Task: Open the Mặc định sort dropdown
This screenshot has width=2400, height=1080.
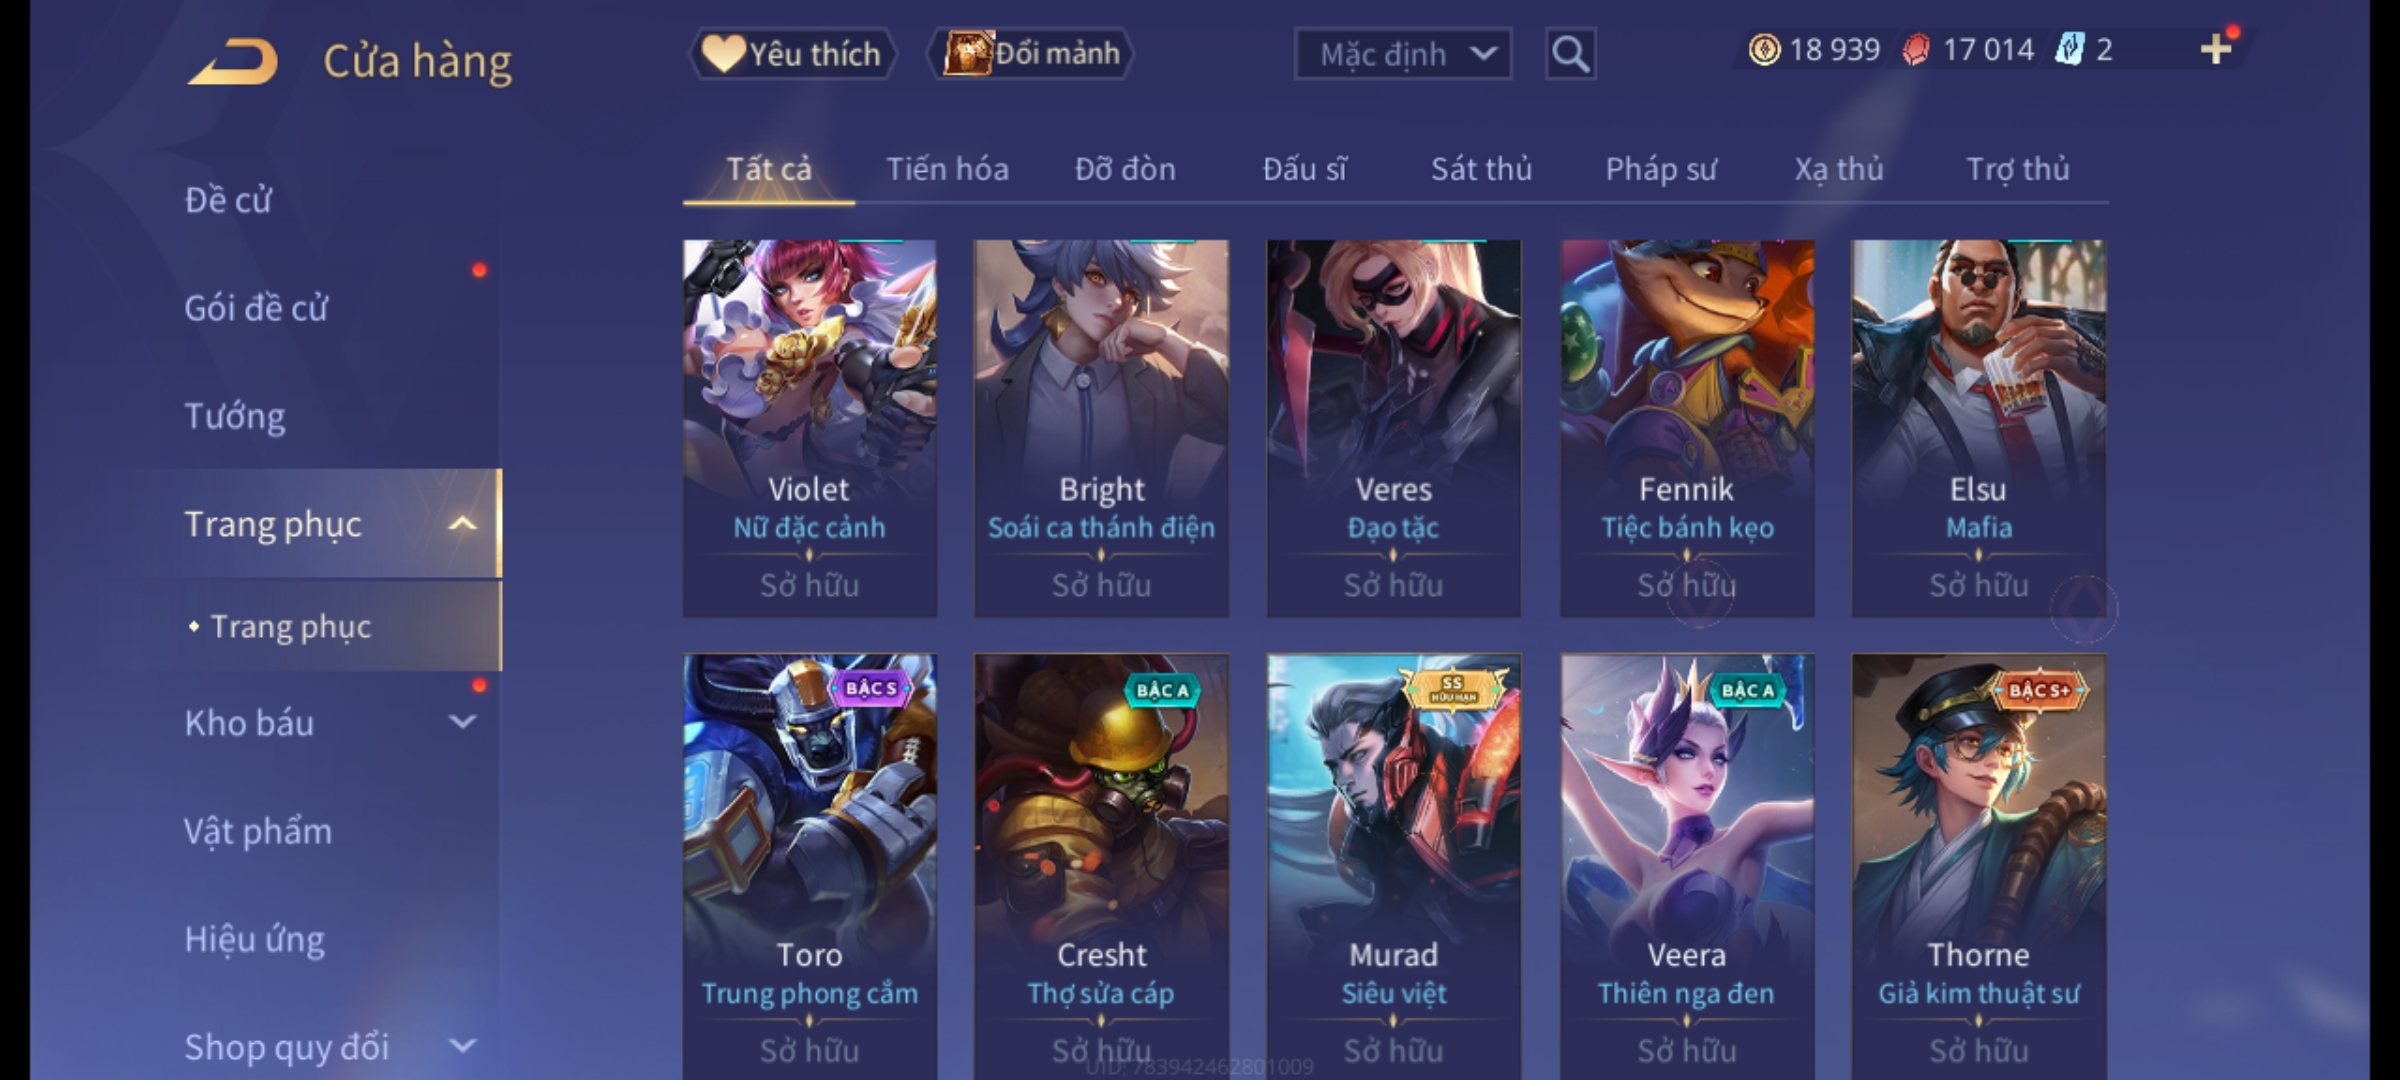Action: [1402, 54]
